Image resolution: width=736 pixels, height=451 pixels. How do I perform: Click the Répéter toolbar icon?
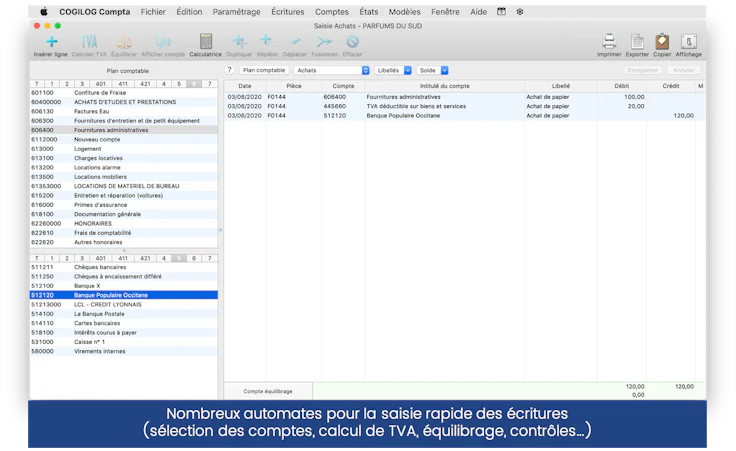(267, 41)
